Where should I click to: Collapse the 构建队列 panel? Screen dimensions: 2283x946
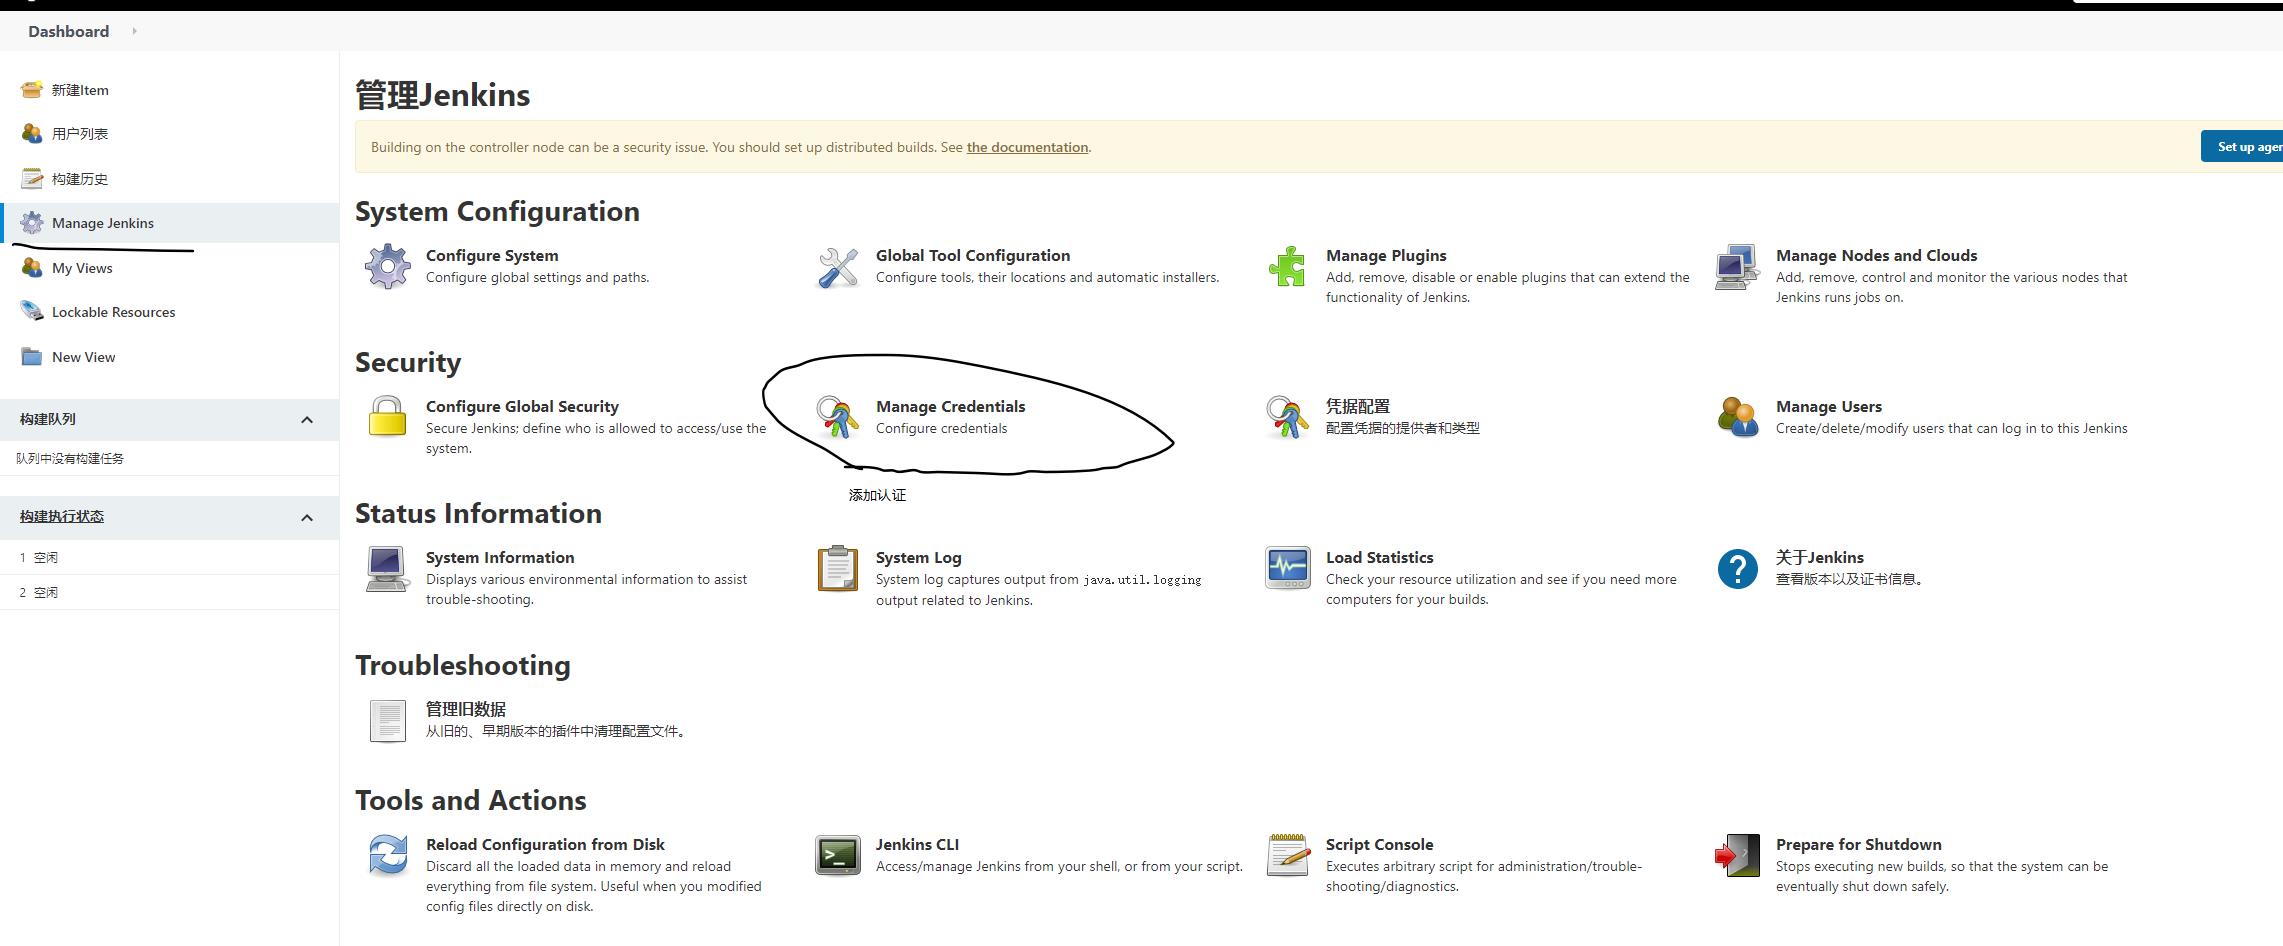click(x=307, y=420)
